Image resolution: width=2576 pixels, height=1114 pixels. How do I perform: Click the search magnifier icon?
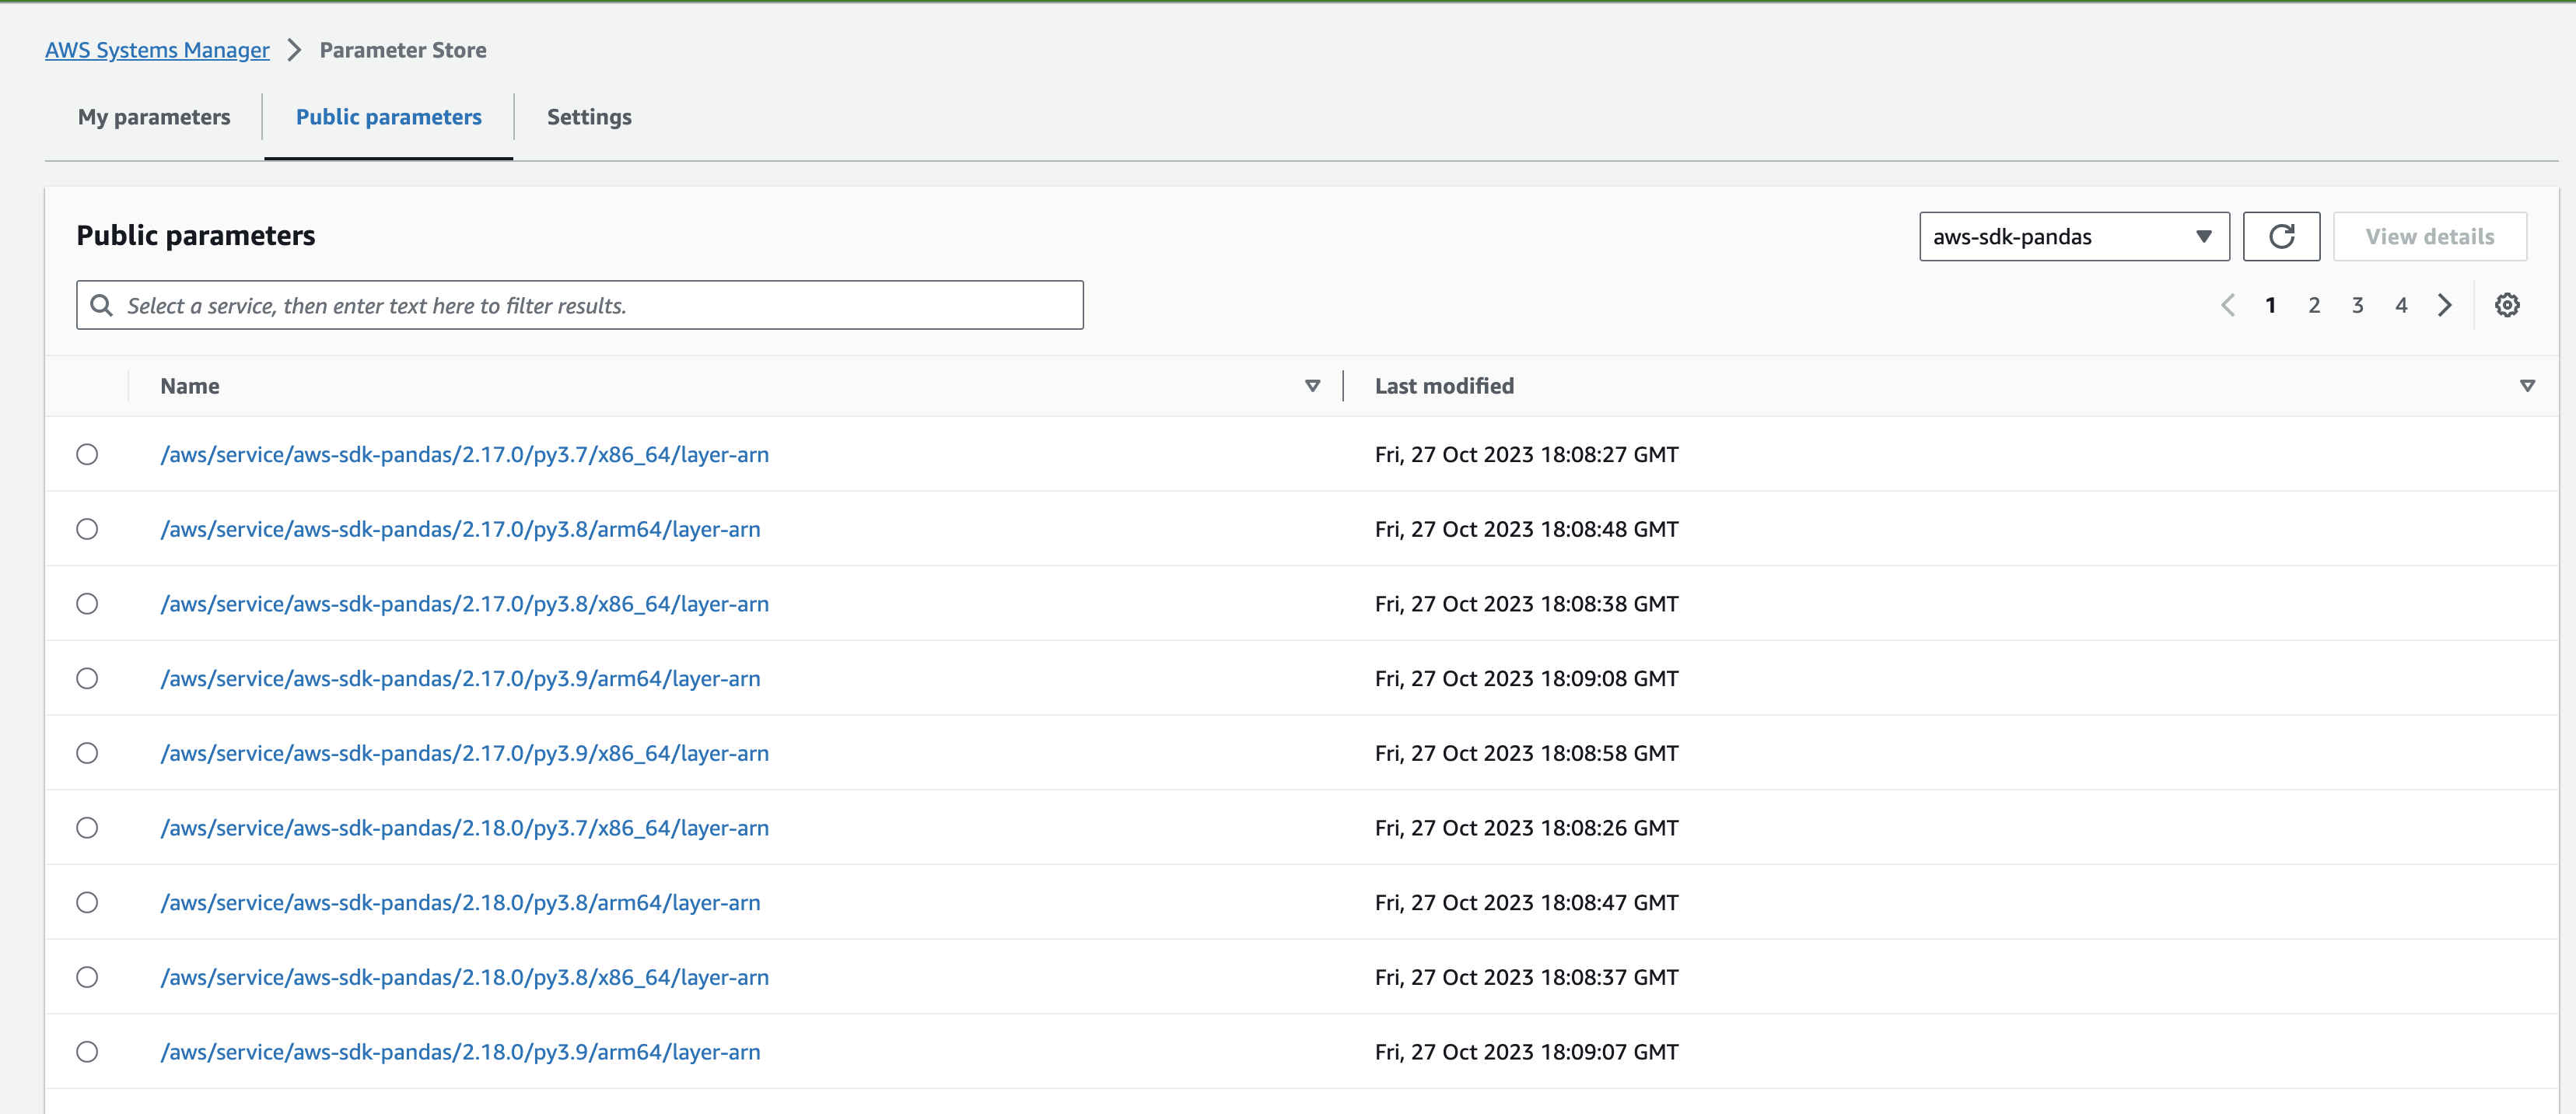[101, 305]
